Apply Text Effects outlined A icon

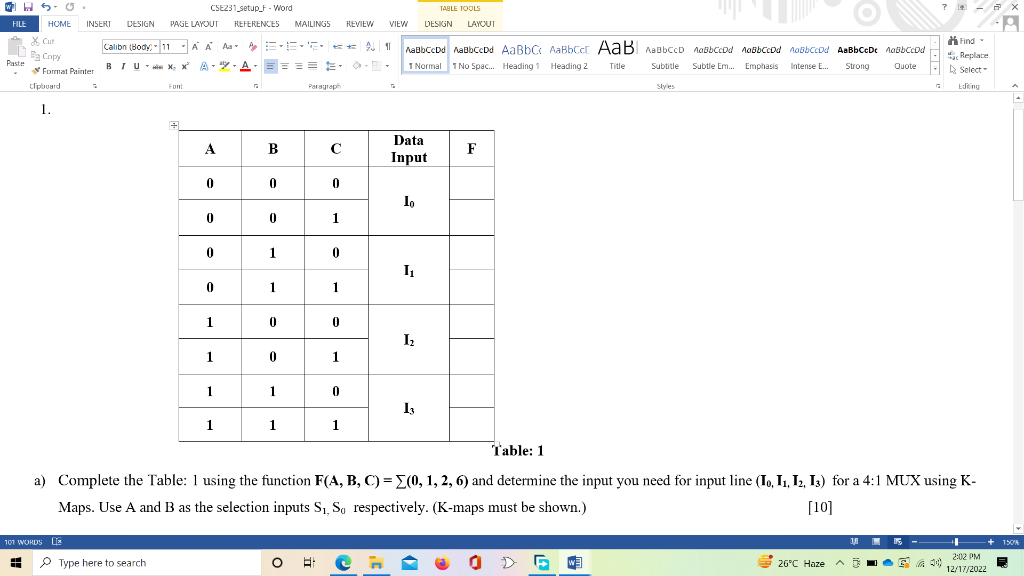(204, 66)
